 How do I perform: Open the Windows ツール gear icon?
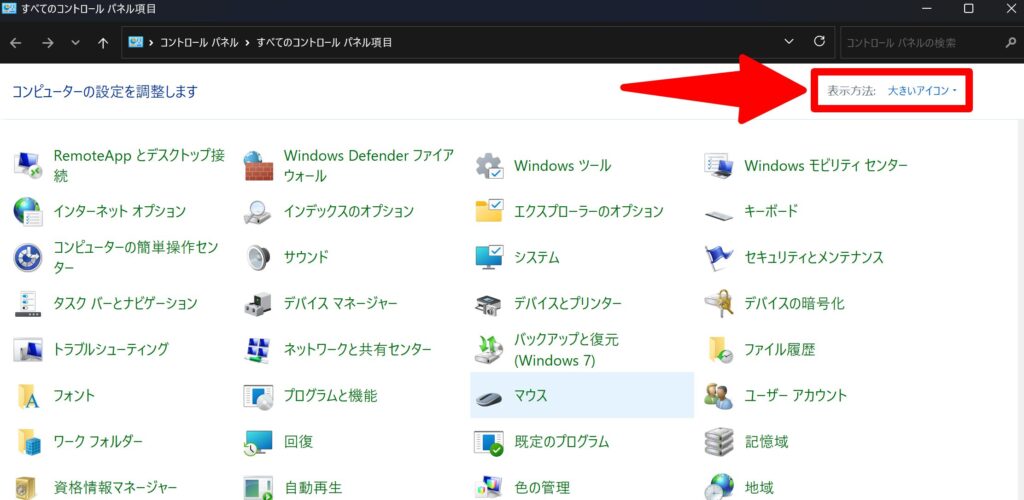pyautogui.click(x=488, y=166)
